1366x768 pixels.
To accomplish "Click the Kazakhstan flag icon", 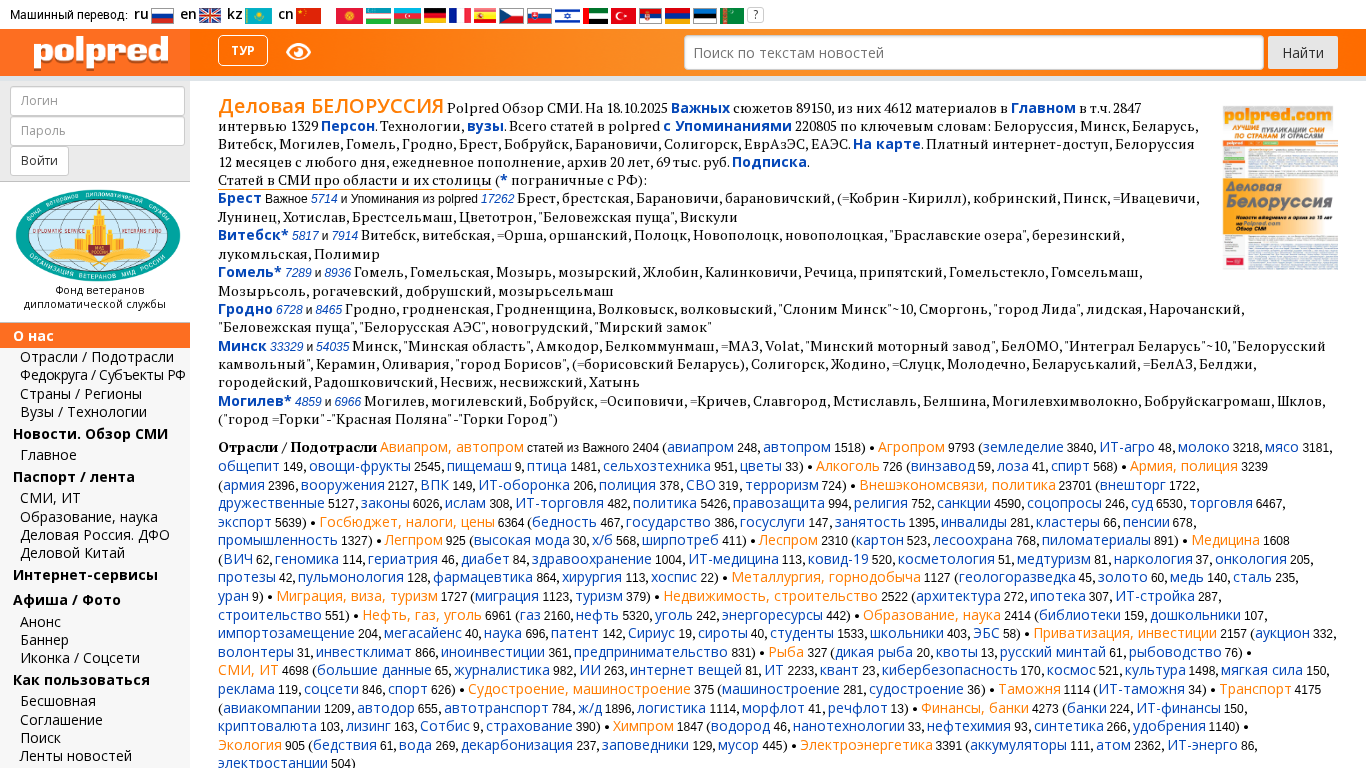I will [258, 15].
